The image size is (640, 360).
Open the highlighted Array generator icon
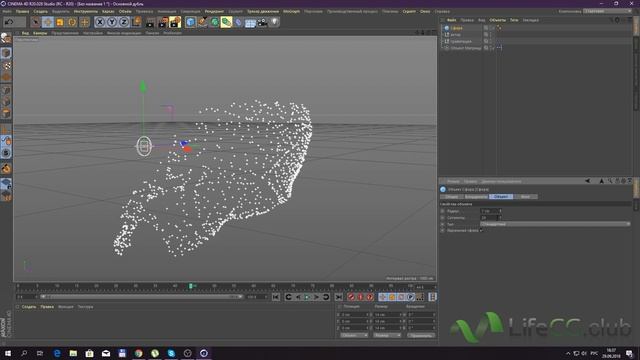click(x=227, y=22)
